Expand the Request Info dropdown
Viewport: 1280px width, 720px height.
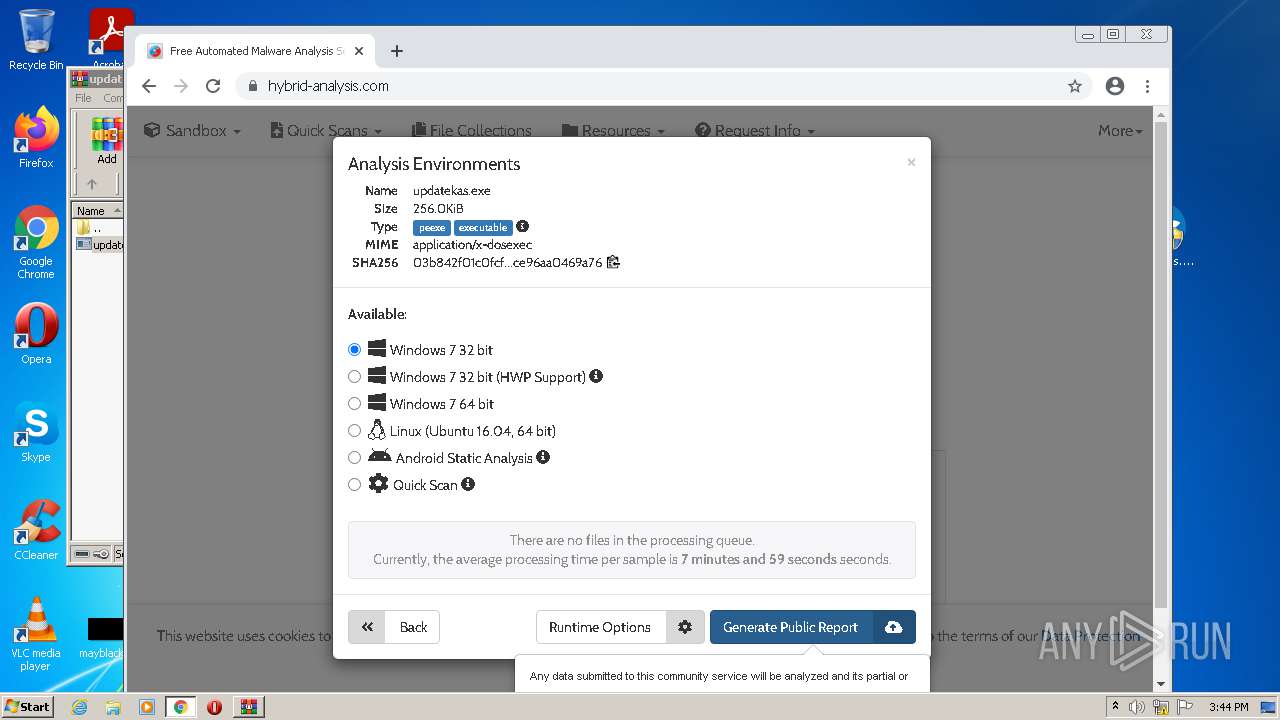click(x=755, y=130)
